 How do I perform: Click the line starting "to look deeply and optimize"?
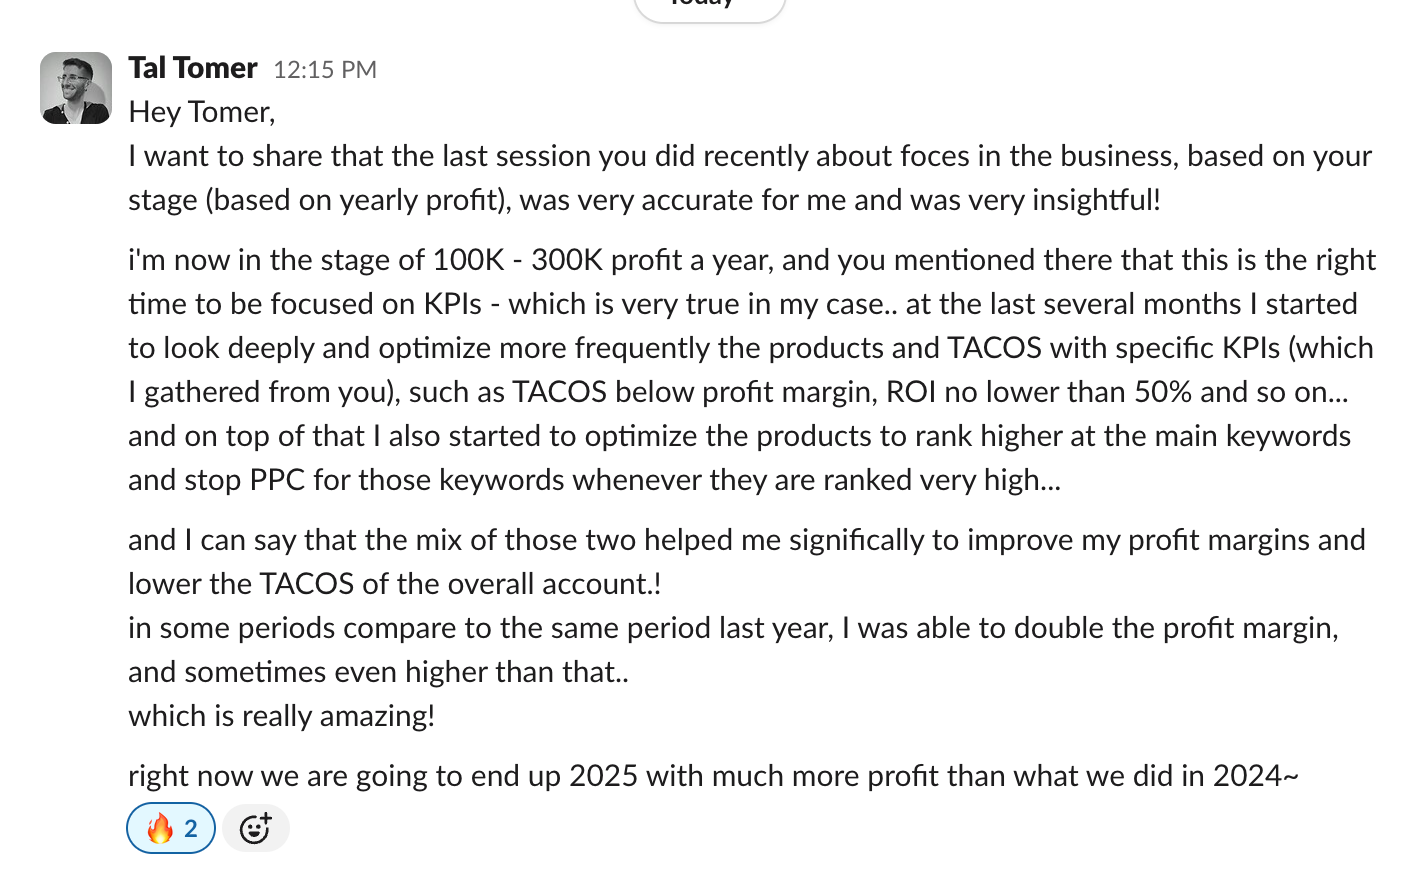pyautogui.click(x=750, y=348)
